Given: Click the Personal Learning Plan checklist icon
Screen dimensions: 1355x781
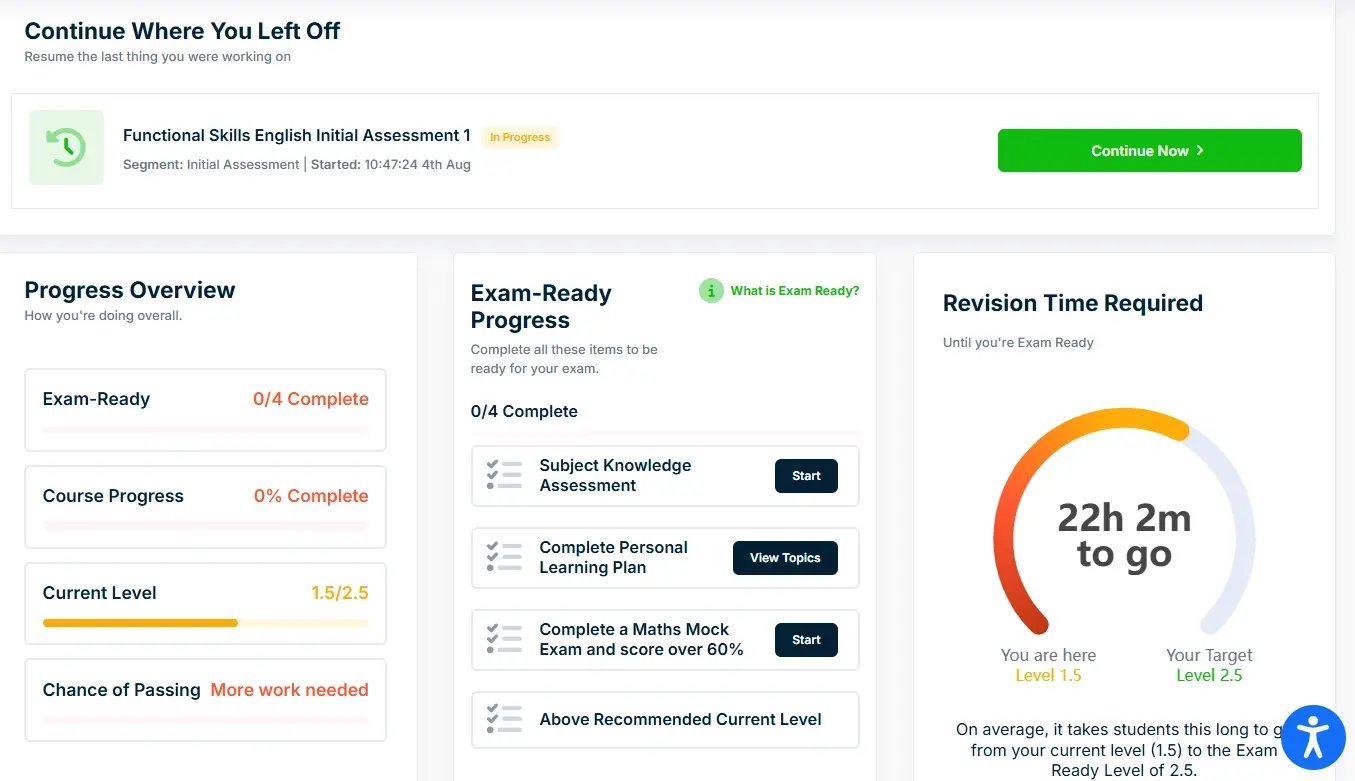Looking at the screenshot, I should [504, 557].
